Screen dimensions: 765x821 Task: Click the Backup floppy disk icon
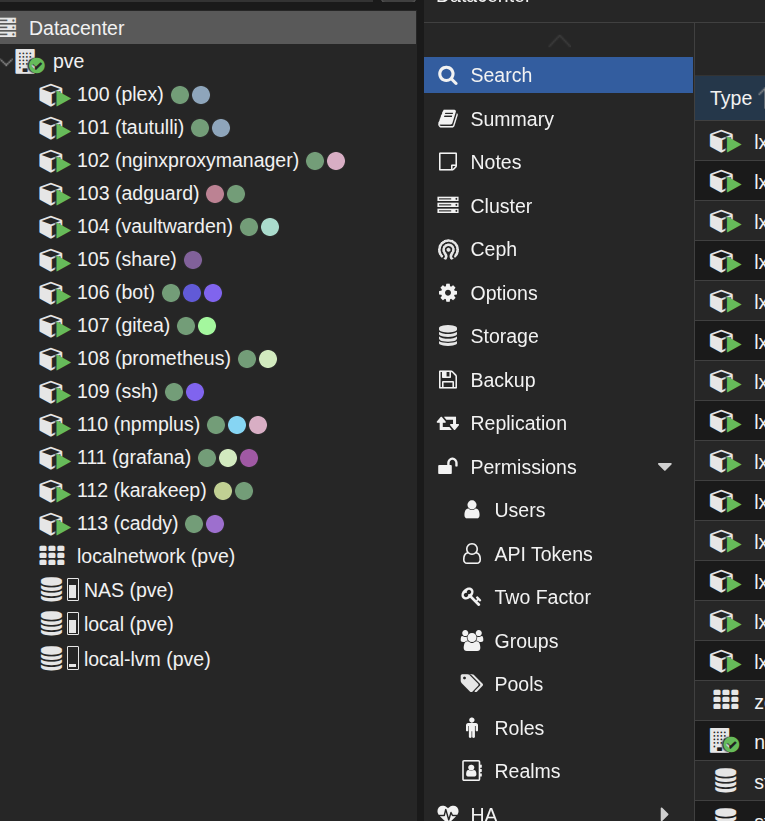coord(448,380)
